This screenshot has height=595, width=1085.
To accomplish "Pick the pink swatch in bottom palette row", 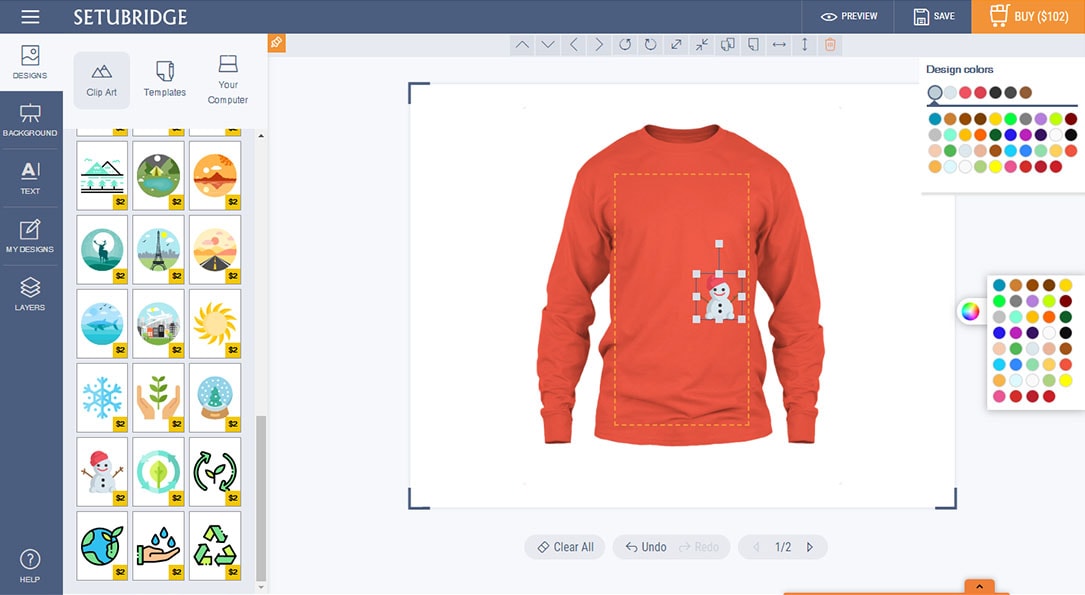I will (999, 396).
